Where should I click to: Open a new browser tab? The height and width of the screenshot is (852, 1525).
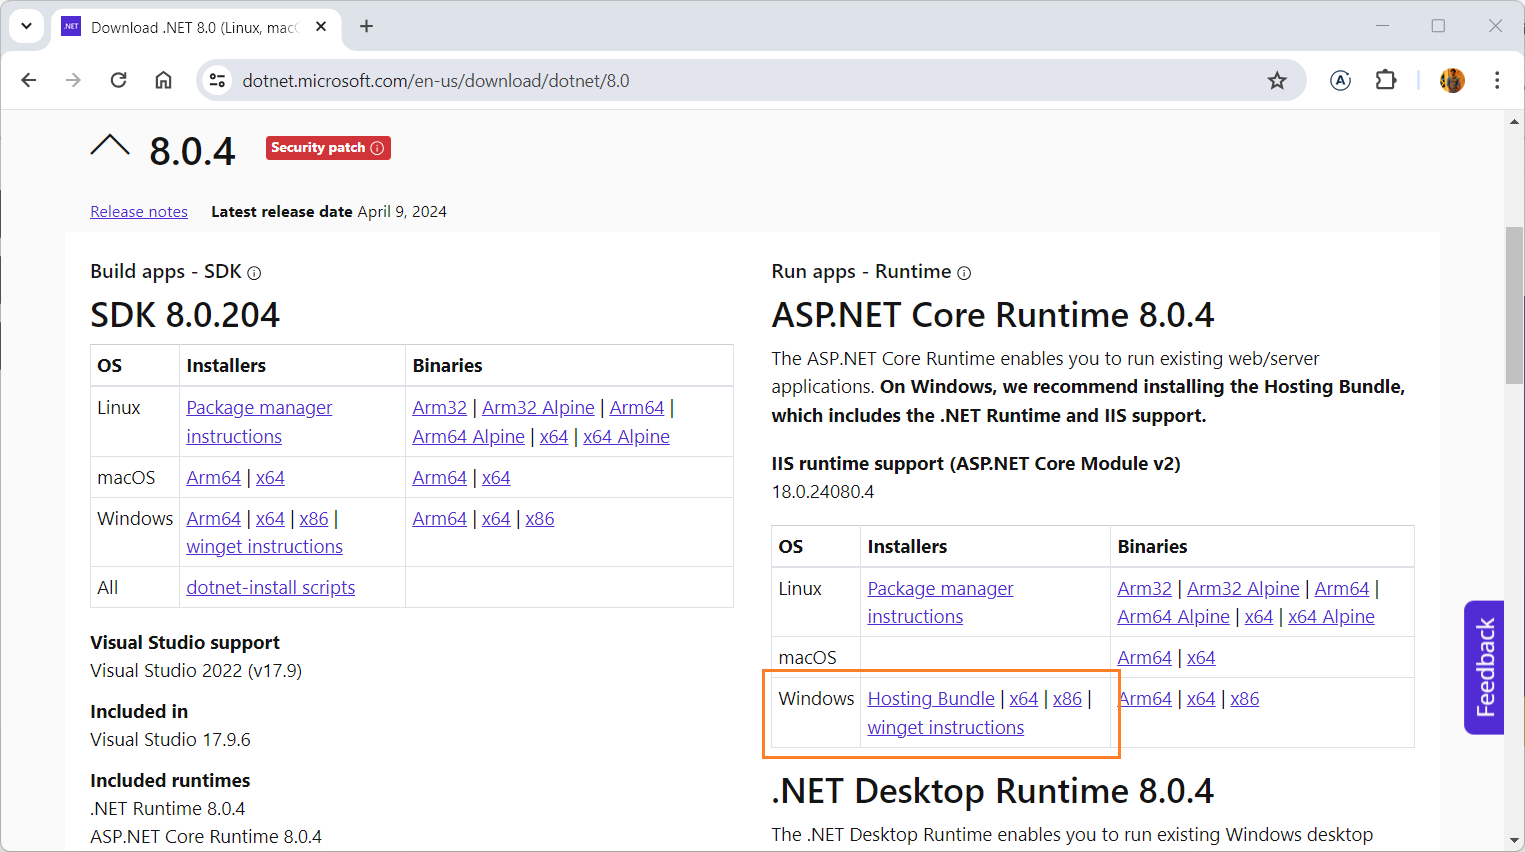(366, 26)
